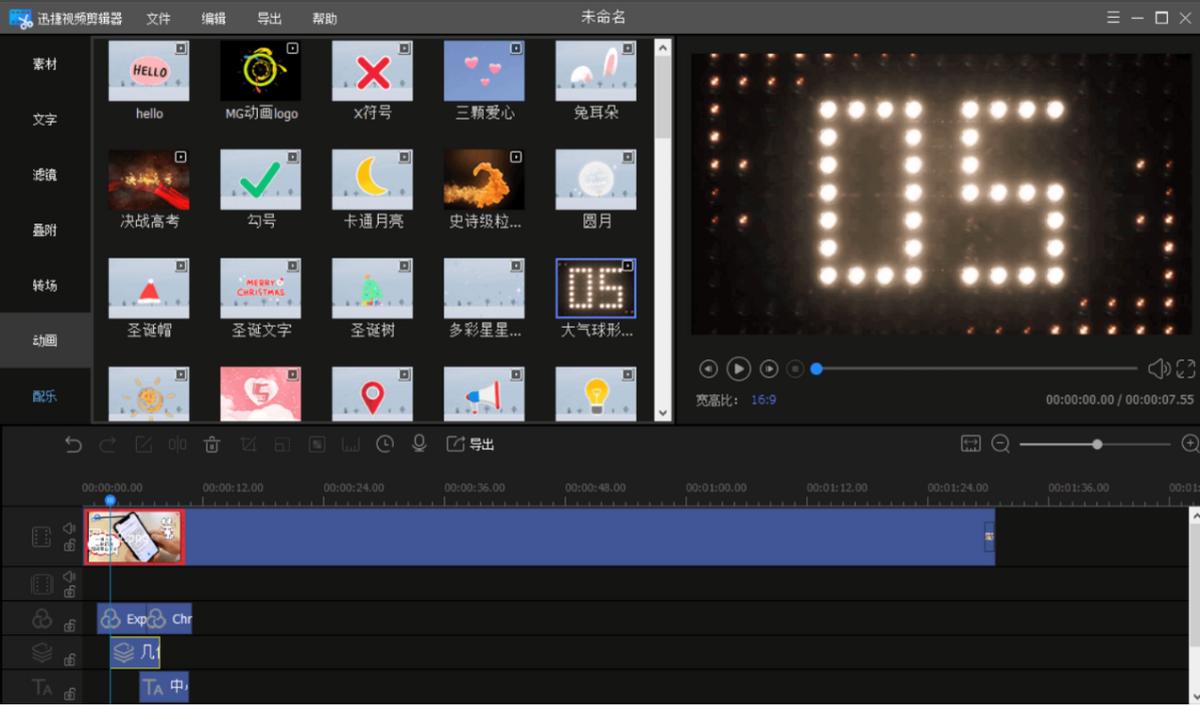The height and width of the screenshot is (705, 1200).
Task: Open the duration clock tool
Action: [x=385, y=444]
